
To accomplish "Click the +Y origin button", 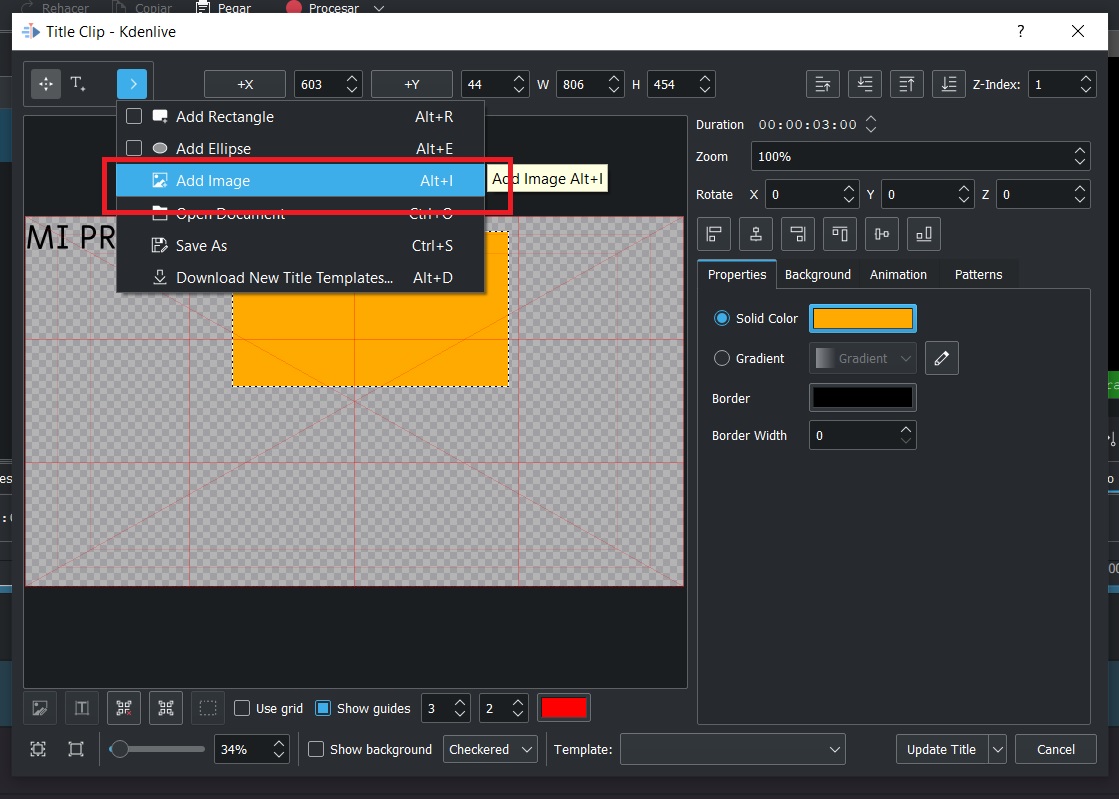I will tap(412, 84).
